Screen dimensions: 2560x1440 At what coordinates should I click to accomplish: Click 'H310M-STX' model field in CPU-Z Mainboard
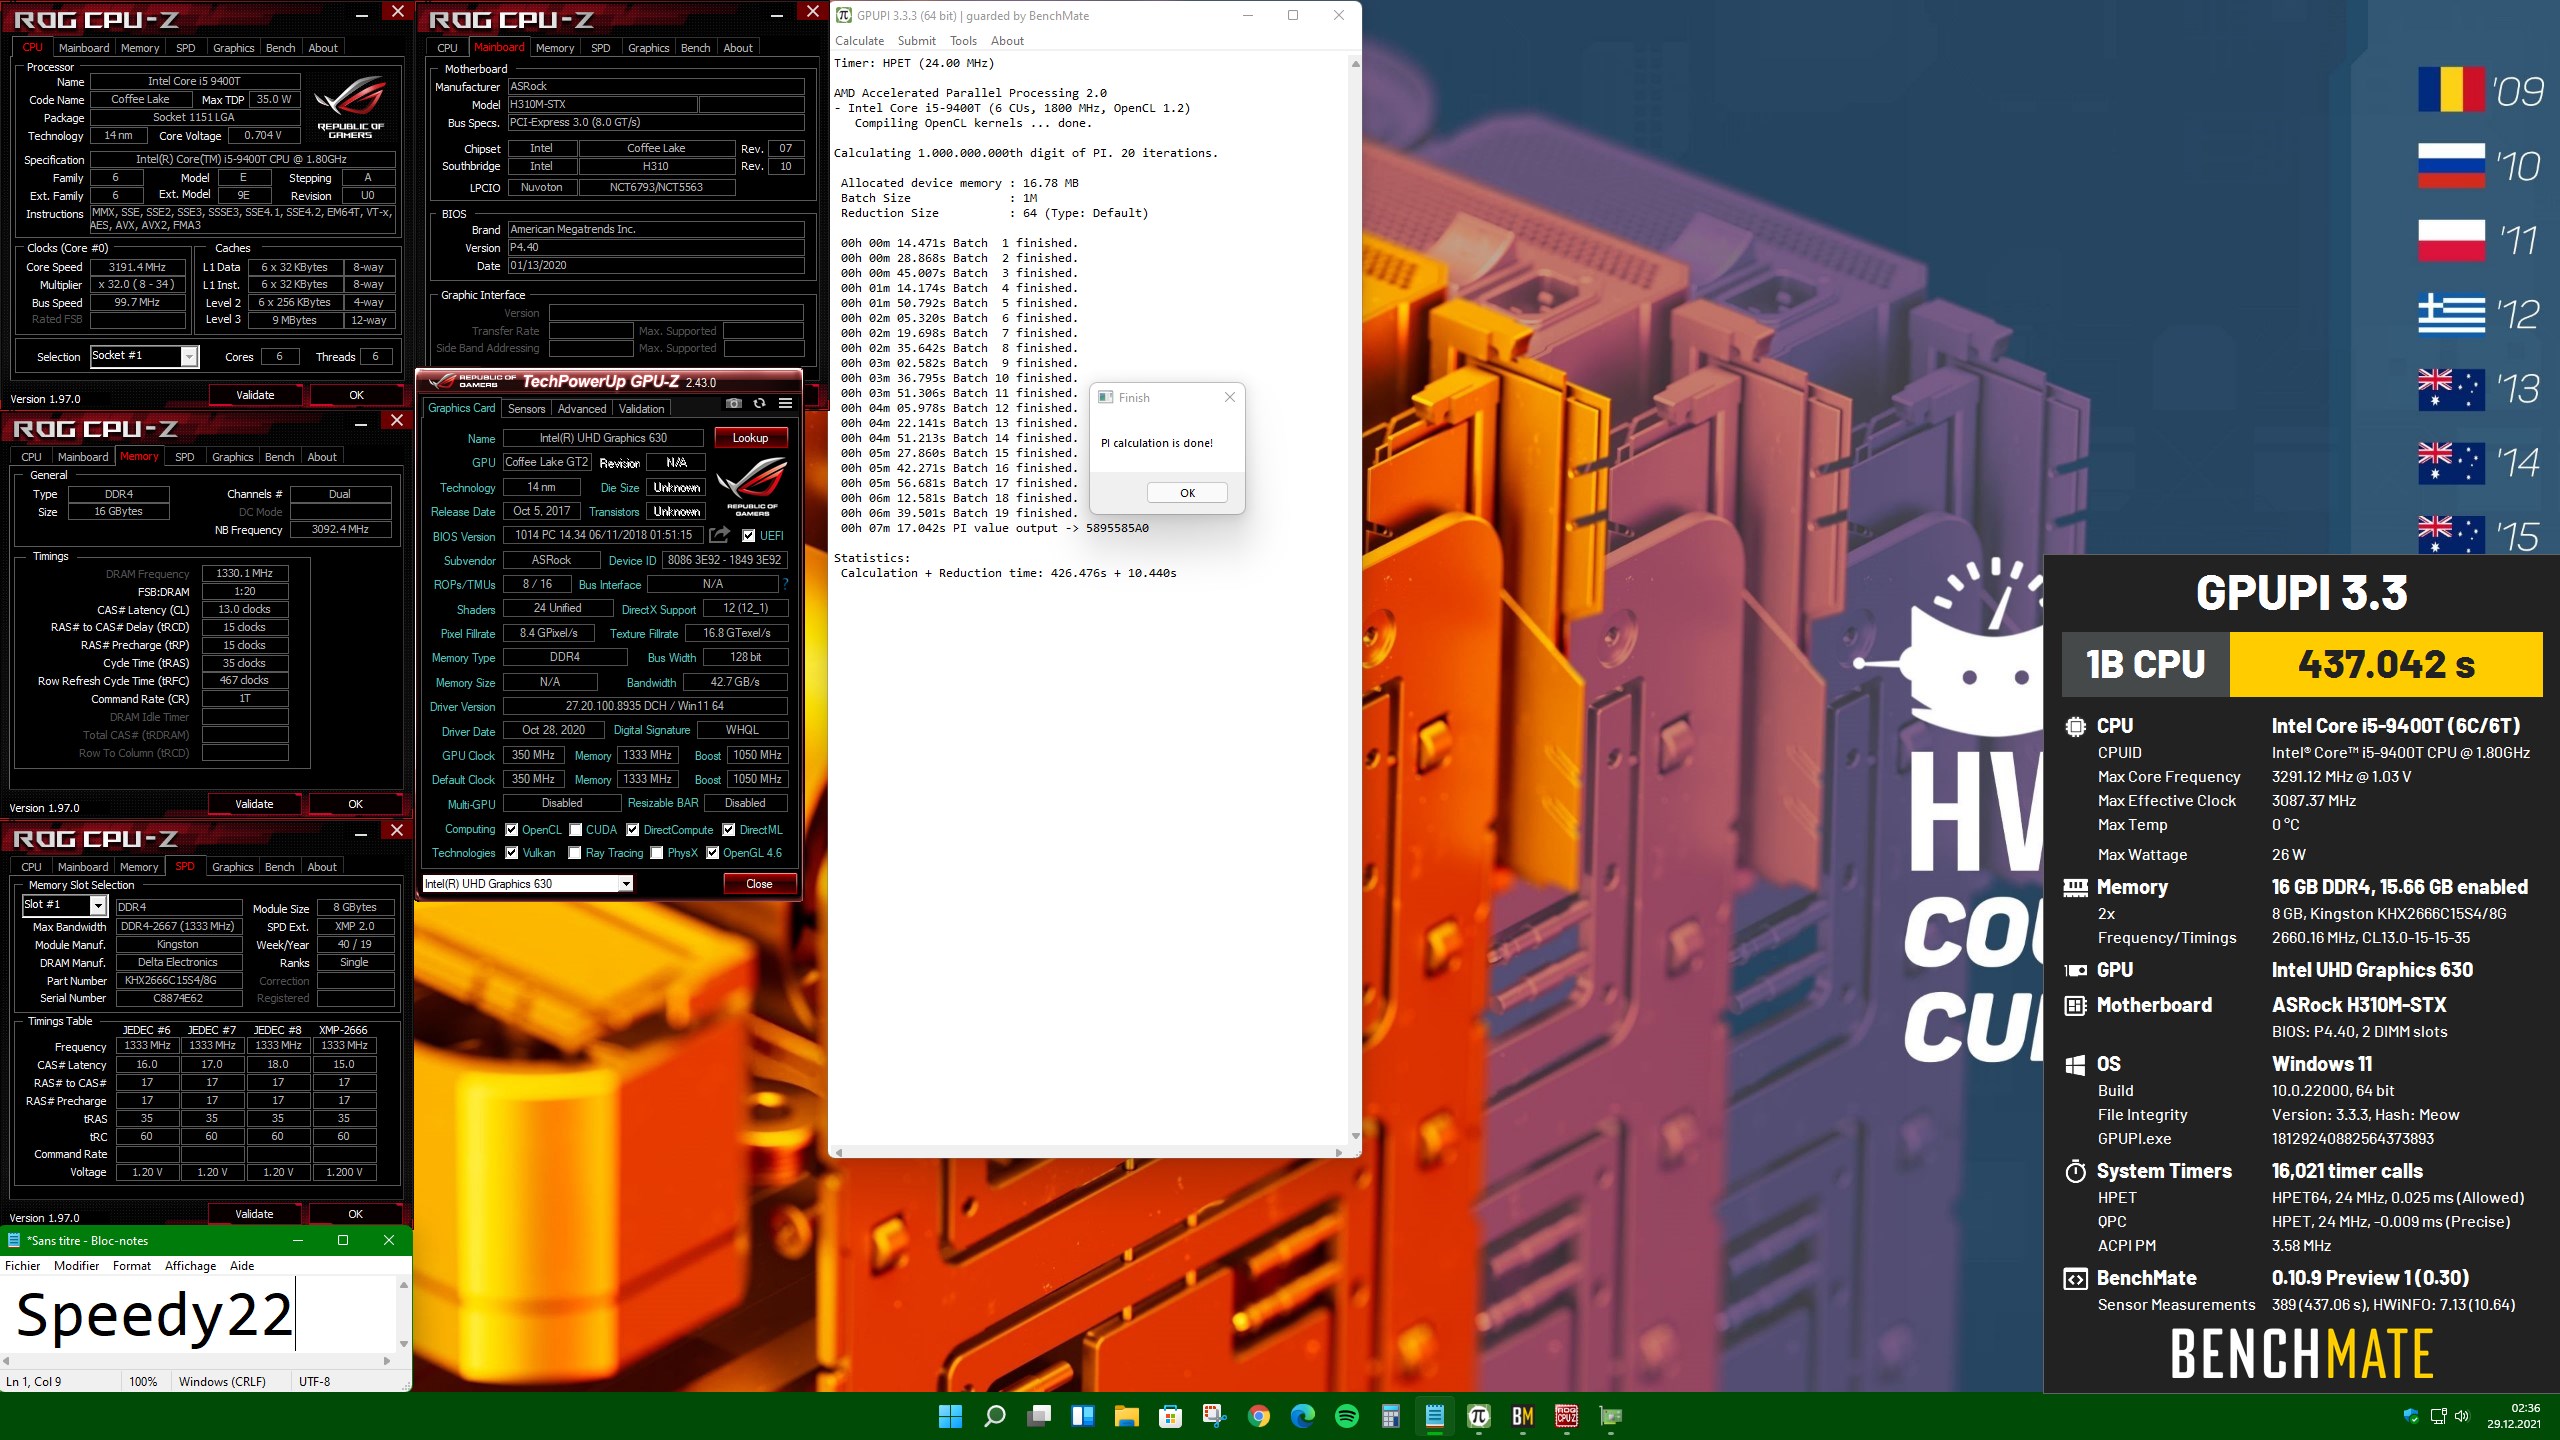click(602, 104)
